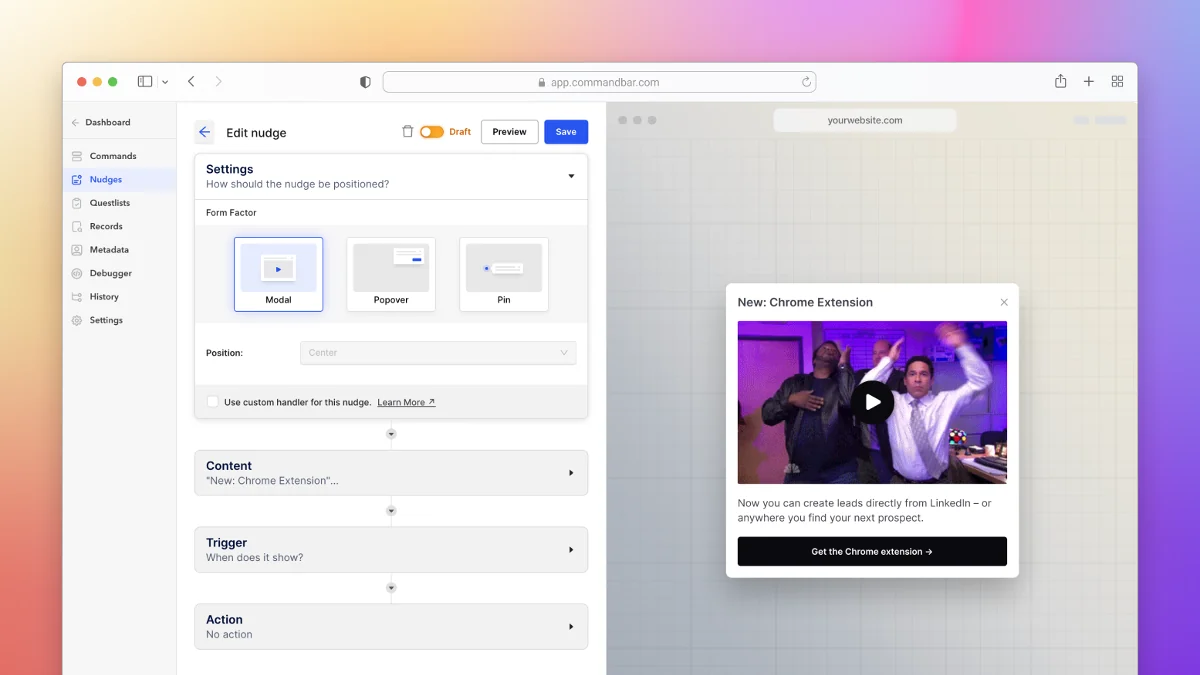Select the Modal form factor
1200x675 pixels.
(278, 274)
